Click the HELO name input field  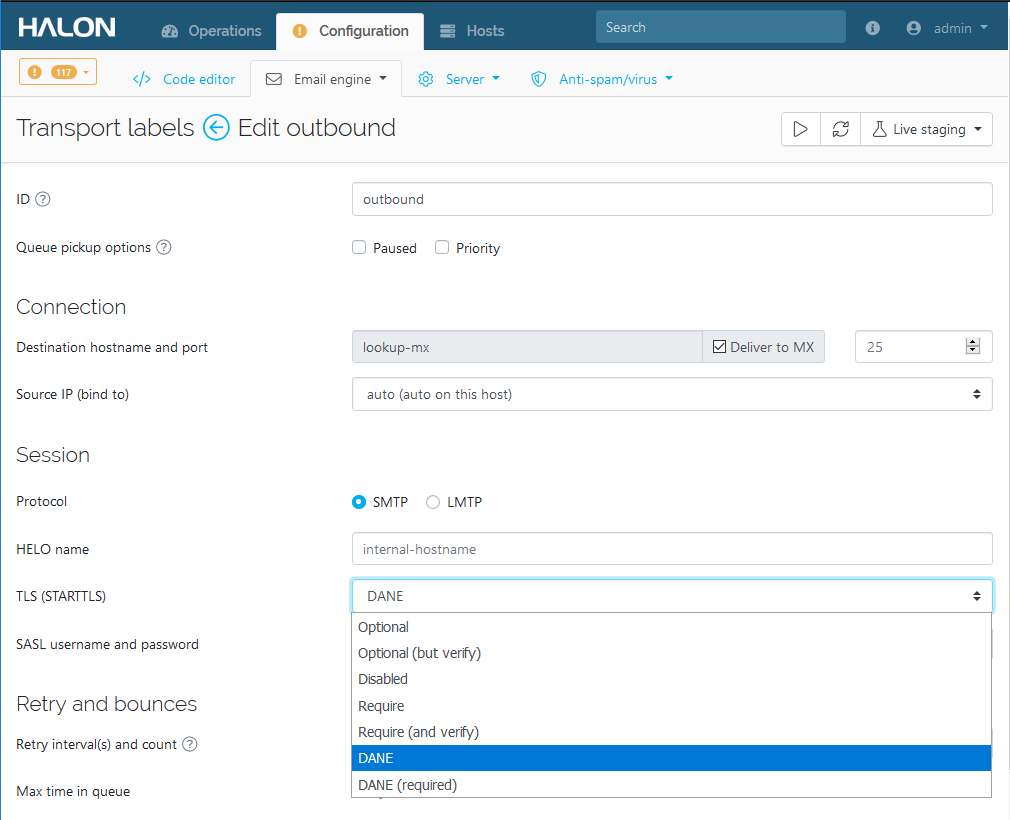672,549
